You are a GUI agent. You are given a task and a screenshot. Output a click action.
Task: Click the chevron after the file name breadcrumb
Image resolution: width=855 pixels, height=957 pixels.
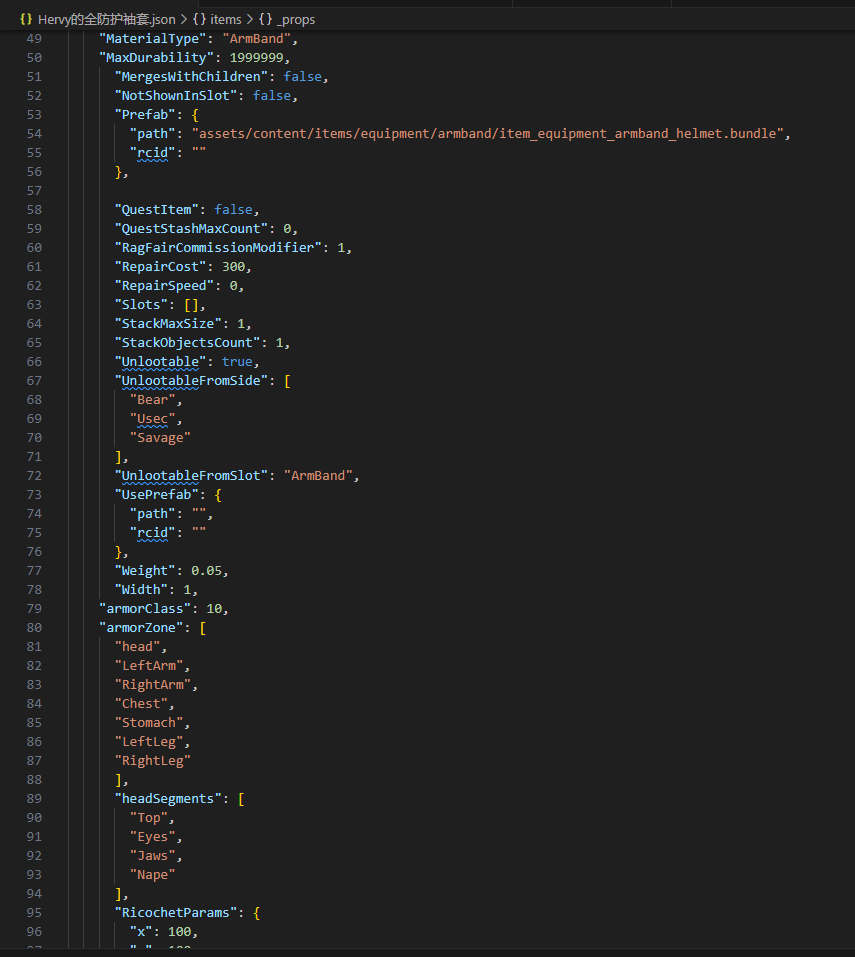[184, 19]
